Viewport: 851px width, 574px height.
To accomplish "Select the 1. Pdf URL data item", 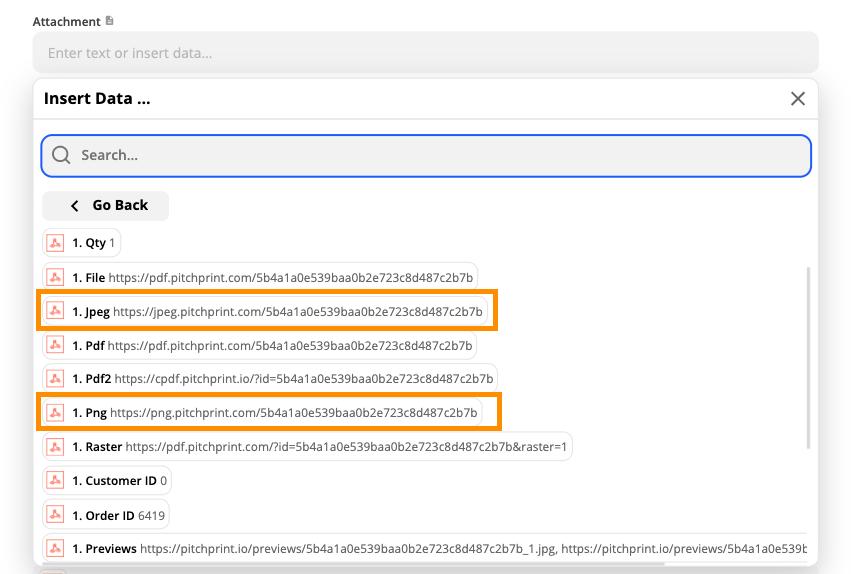I will pyautogui.click(x=259, y=346).
